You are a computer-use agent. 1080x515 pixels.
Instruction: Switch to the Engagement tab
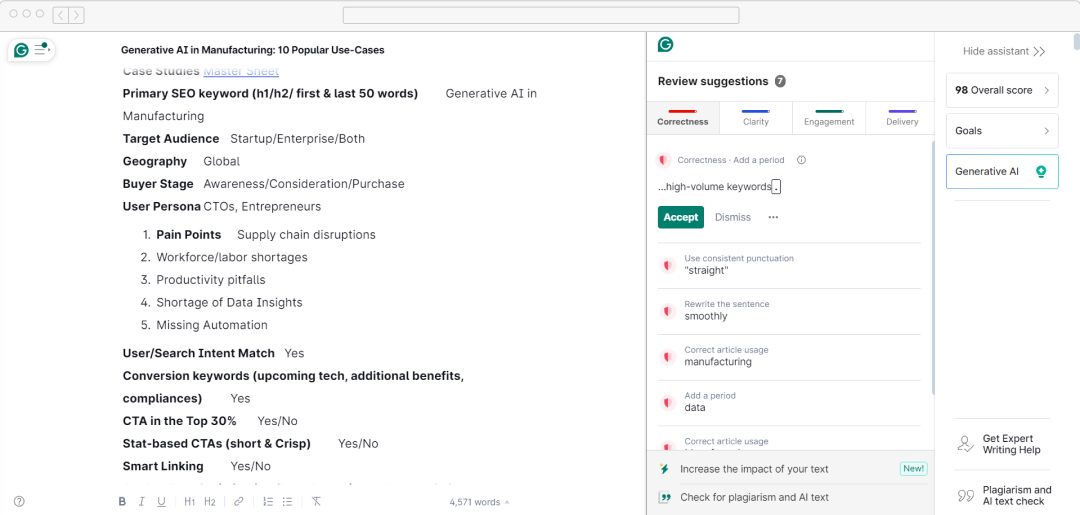coord(829,118)
